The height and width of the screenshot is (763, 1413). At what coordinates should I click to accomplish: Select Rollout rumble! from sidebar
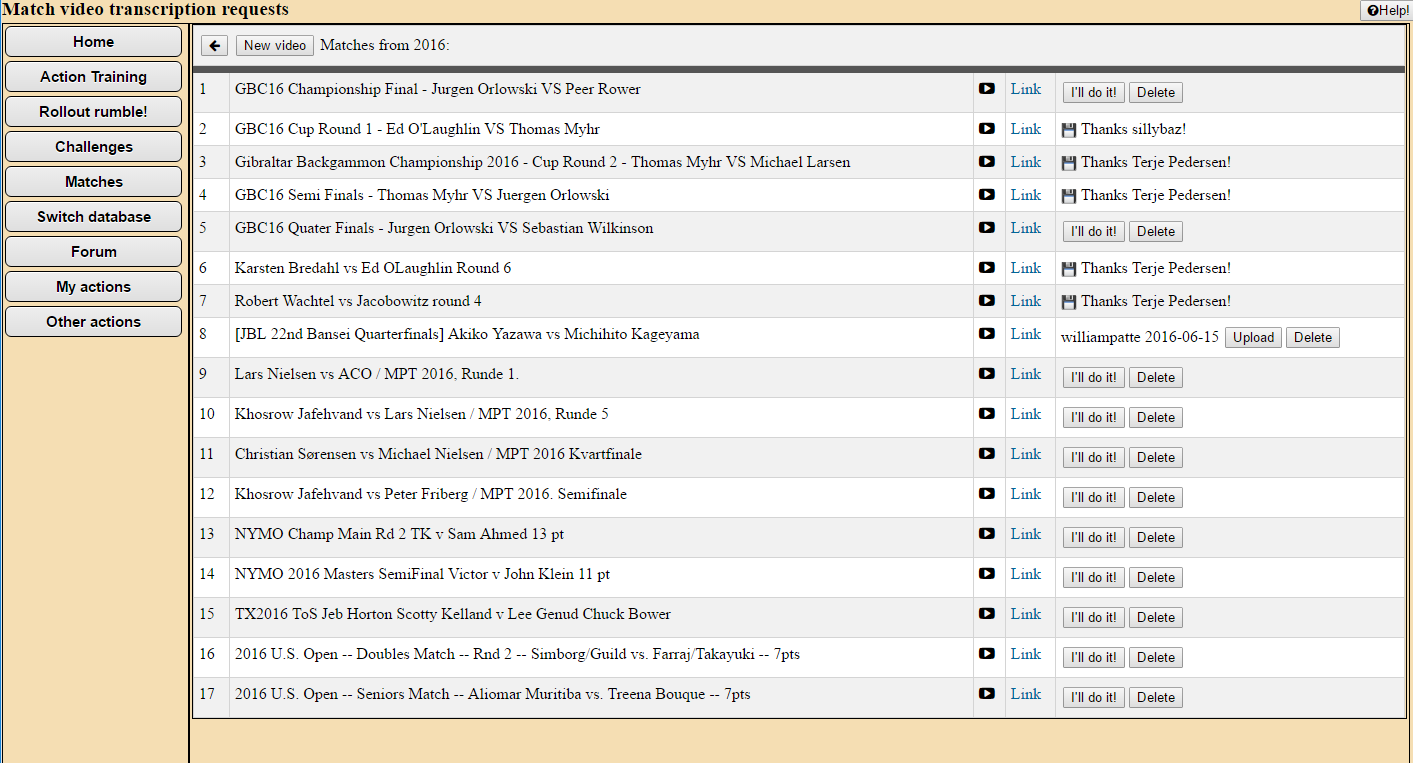coord(93,112)
